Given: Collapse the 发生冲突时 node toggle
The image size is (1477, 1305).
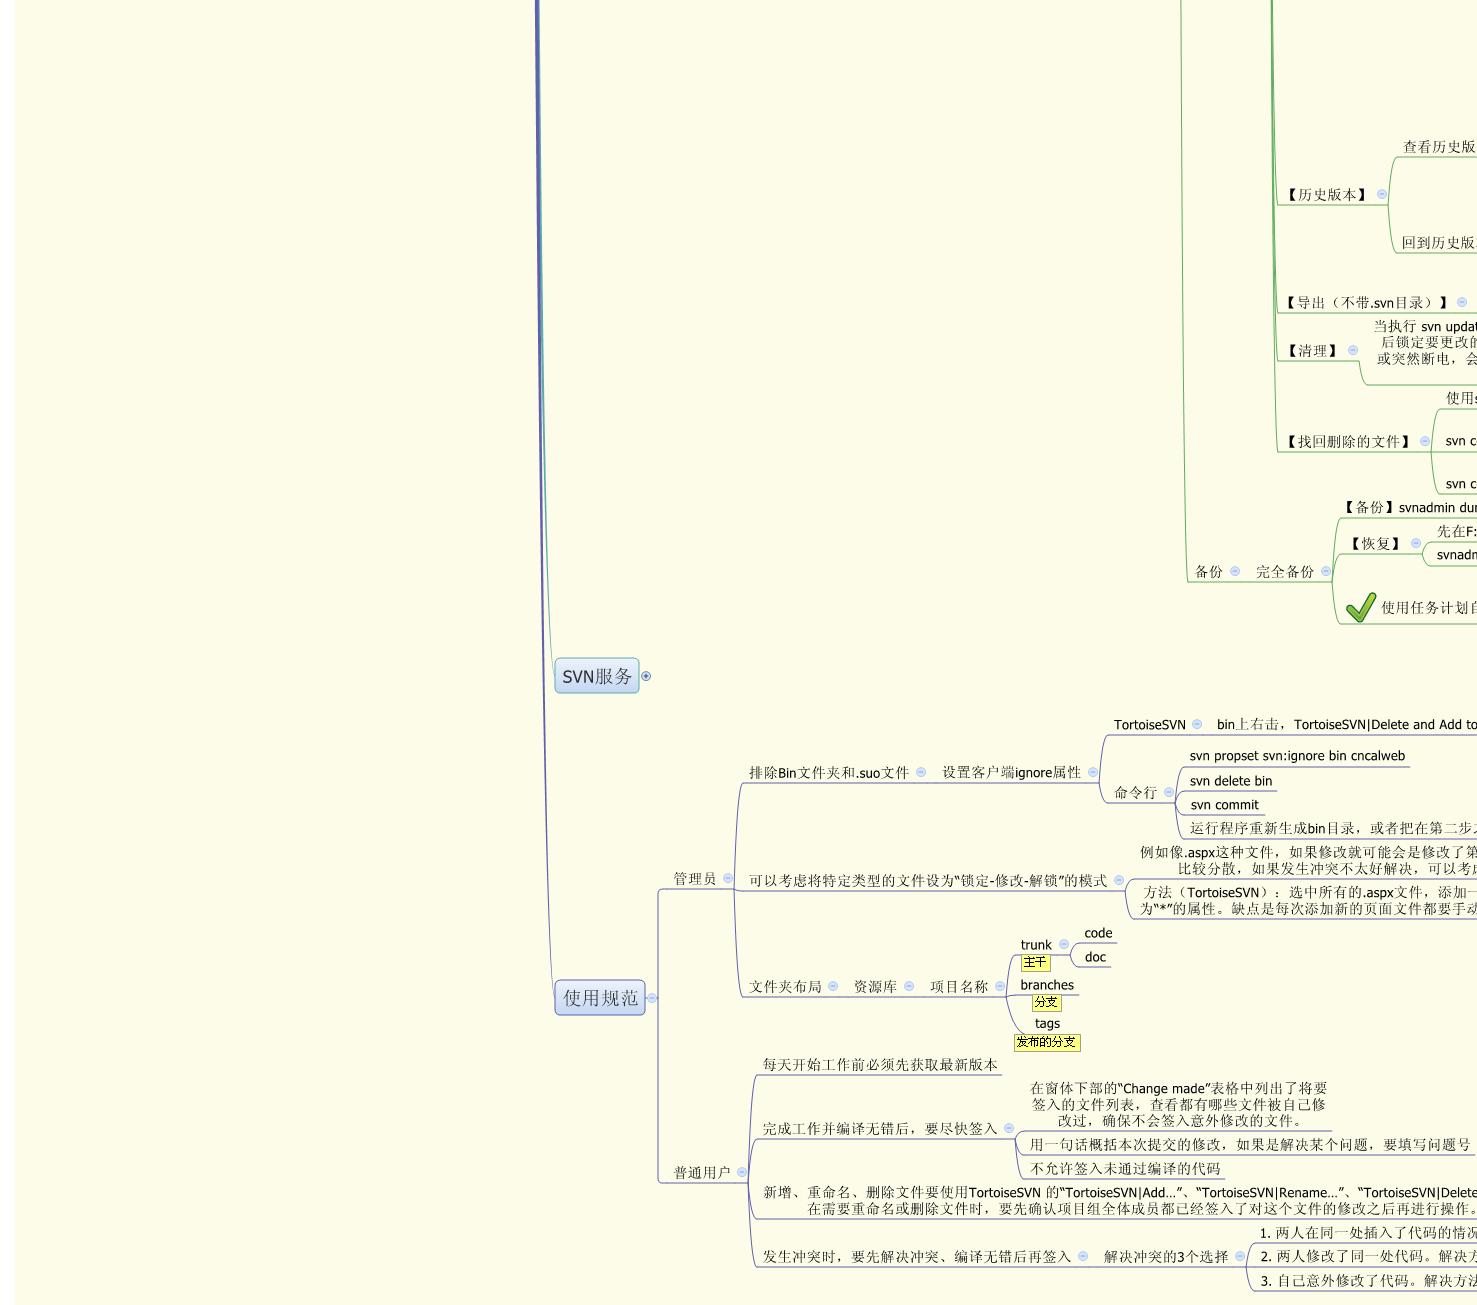Looking at the screenshot, I should tap(1082, 1256).
